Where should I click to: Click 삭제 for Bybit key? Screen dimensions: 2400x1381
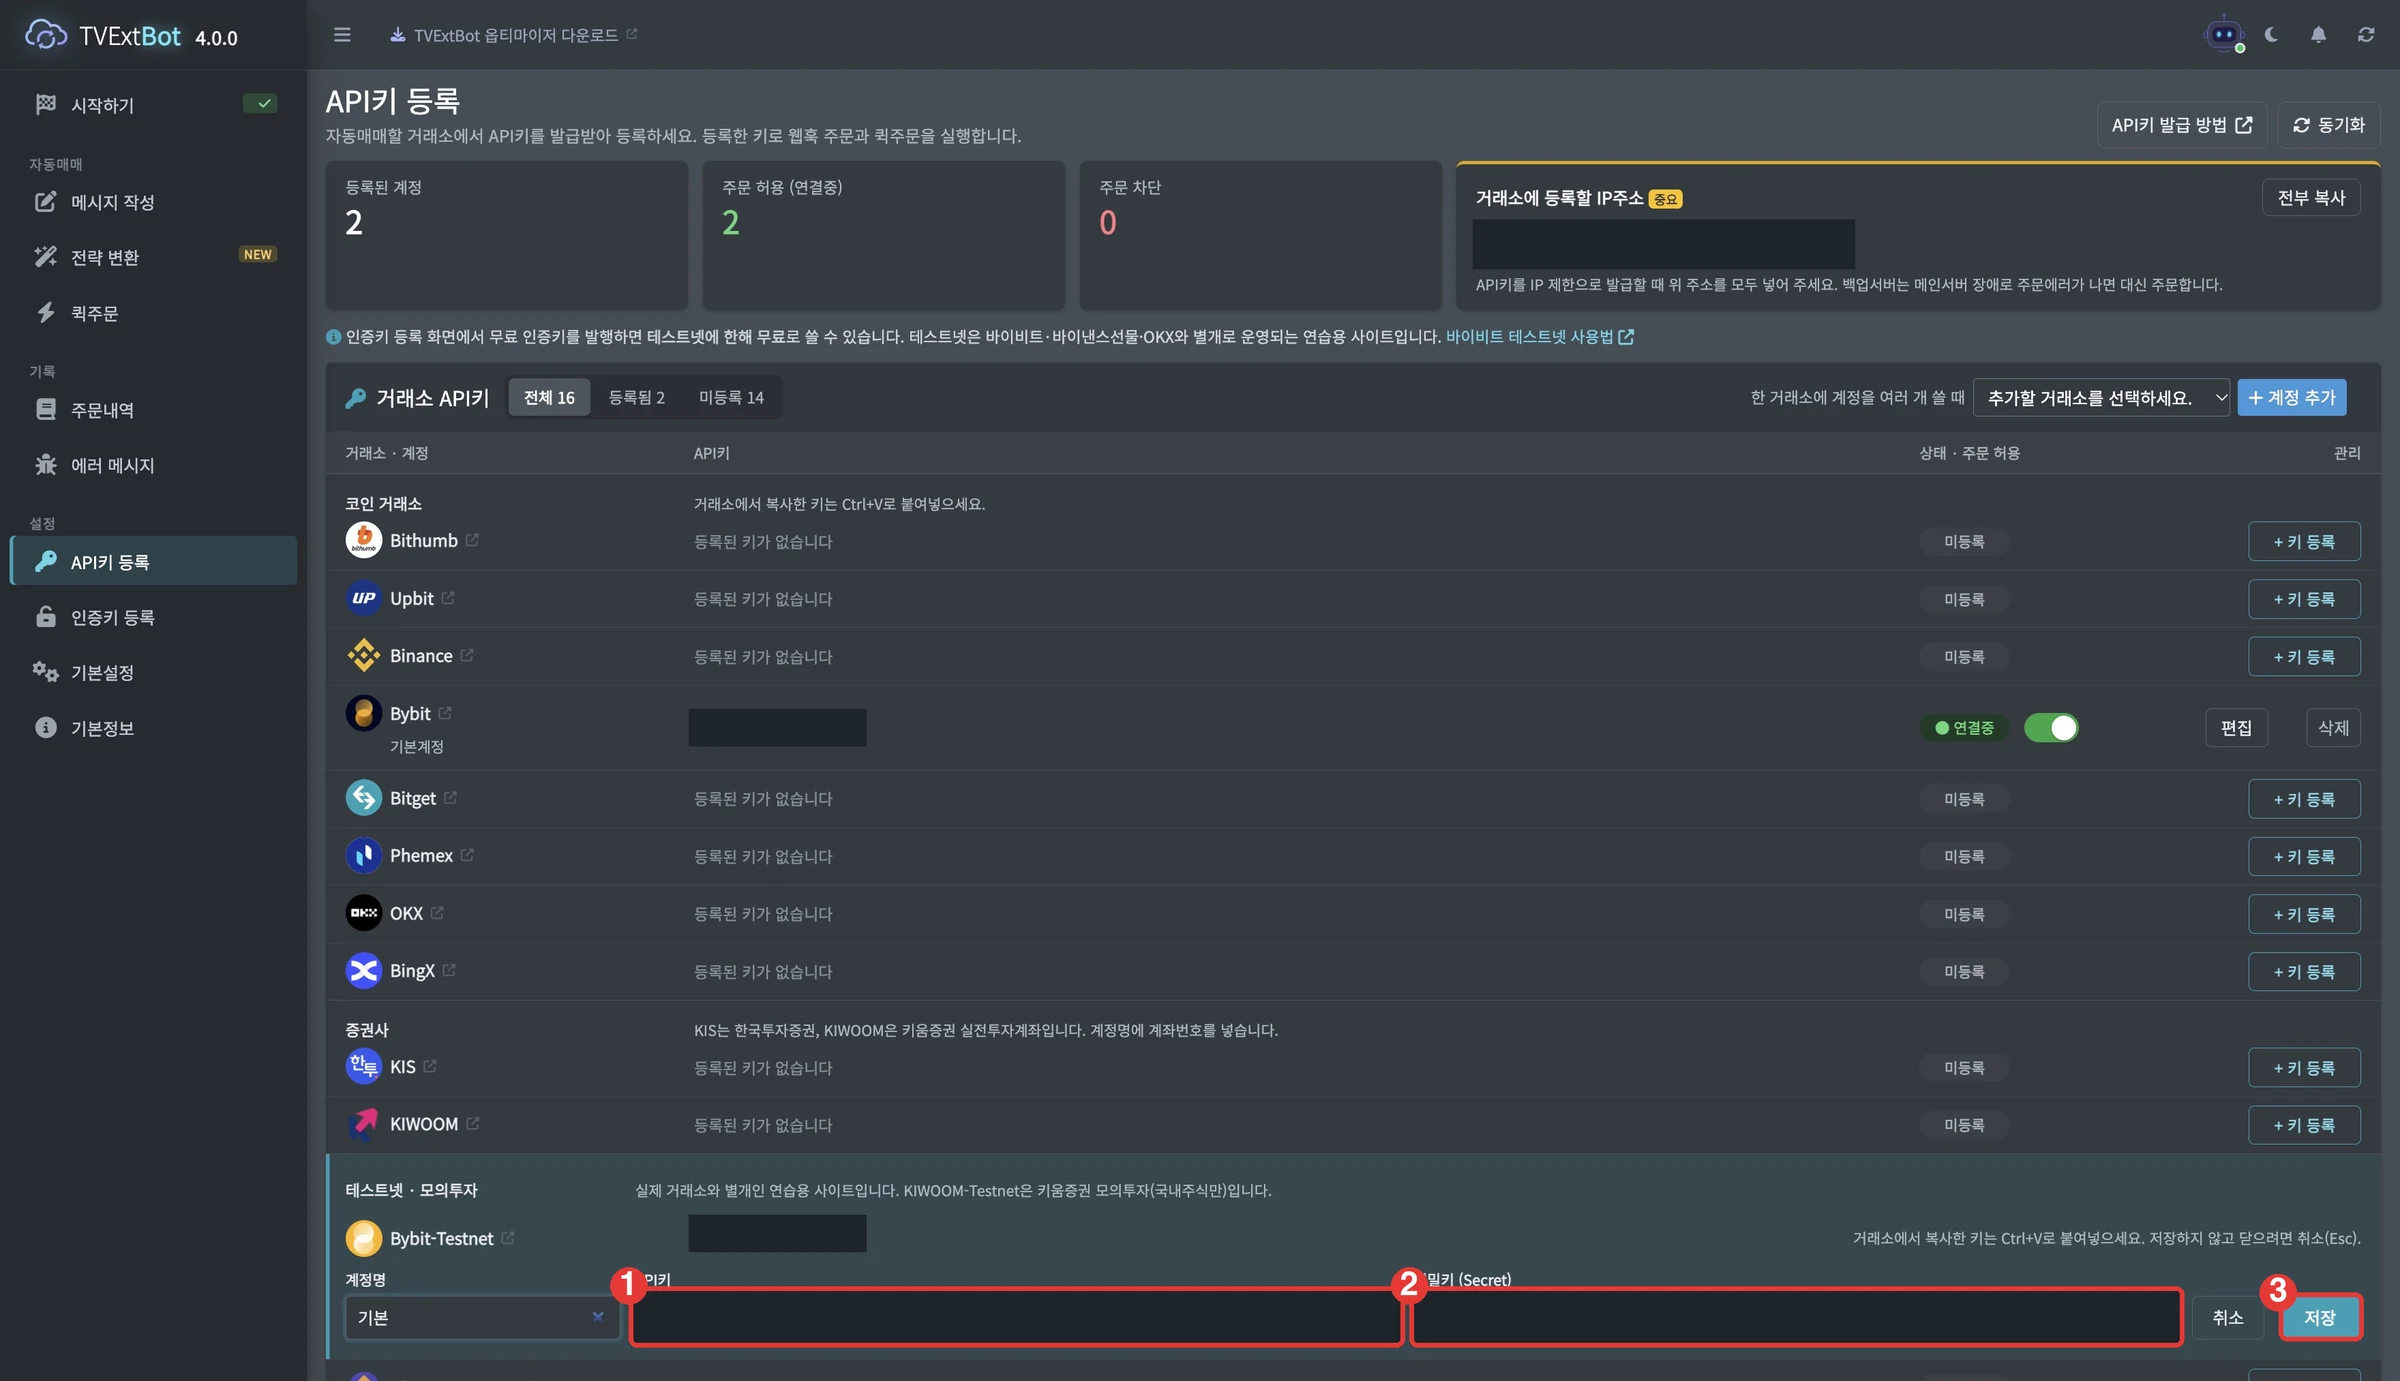[x=2333, y=728]
